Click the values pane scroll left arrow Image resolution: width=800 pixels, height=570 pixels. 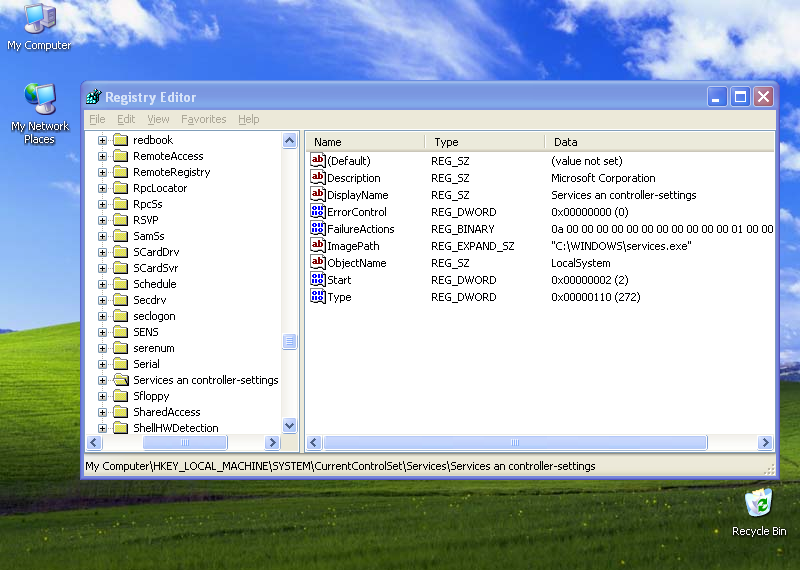314,442
